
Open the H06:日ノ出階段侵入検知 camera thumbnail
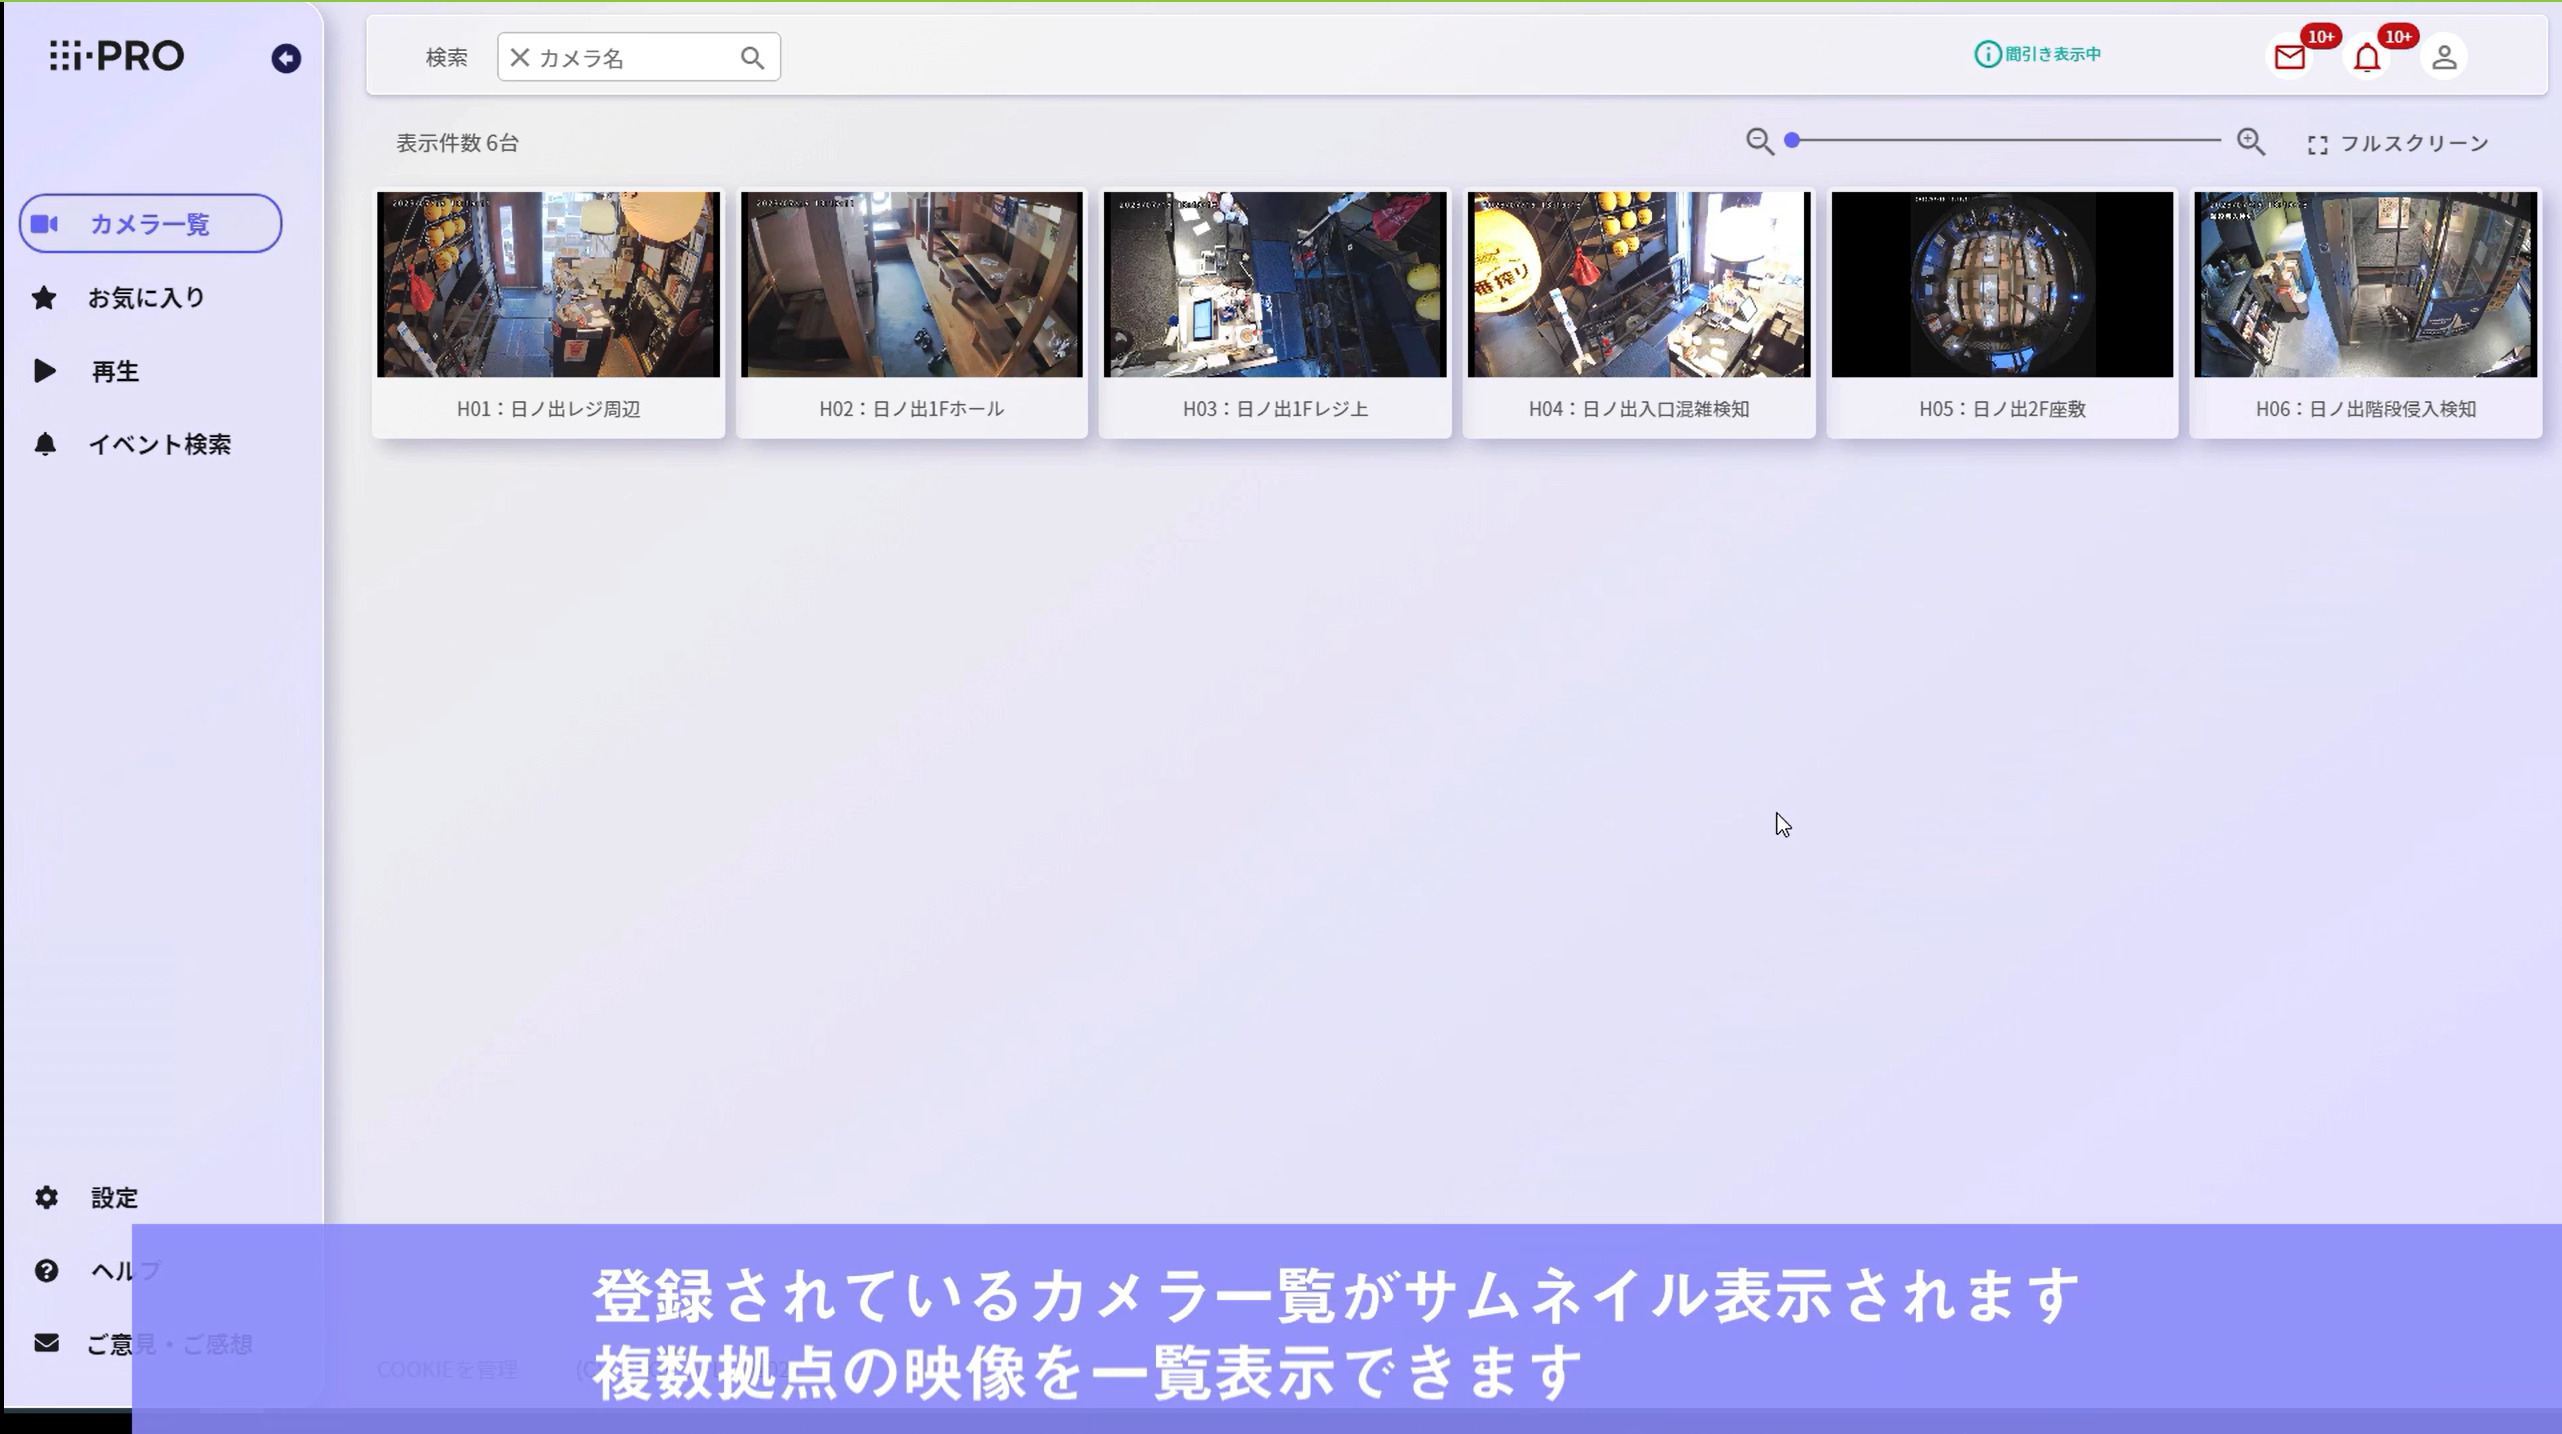[x=2366, y=285]
